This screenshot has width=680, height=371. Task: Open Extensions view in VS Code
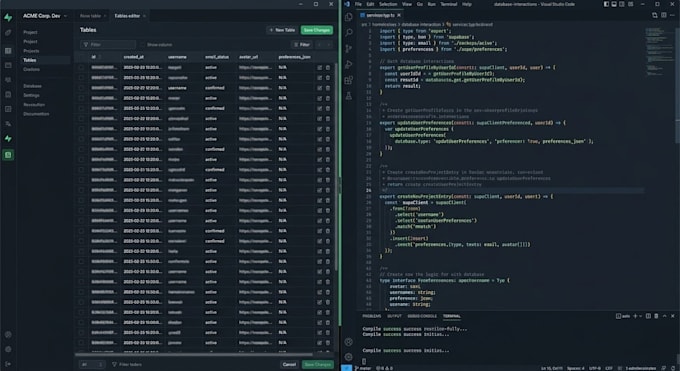click(x=349, y=80)
